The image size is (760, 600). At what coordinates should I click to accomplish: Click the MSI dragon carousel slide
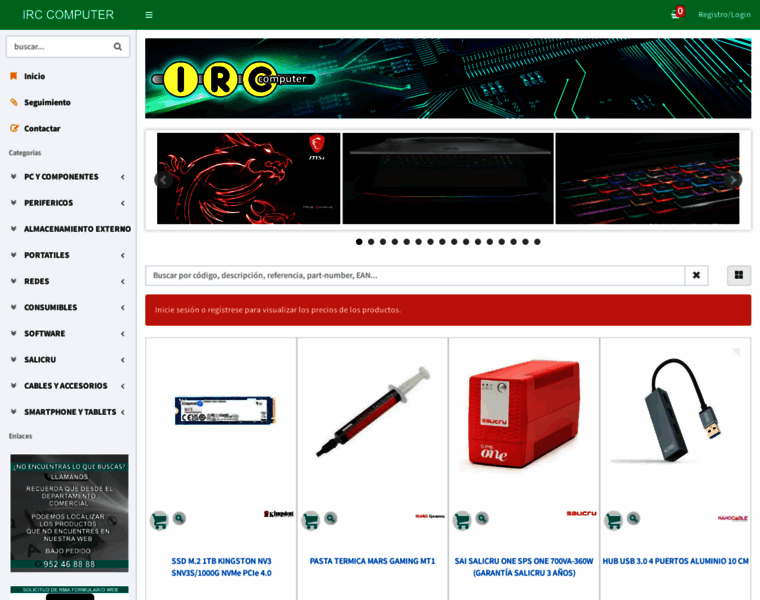[248, 178]
